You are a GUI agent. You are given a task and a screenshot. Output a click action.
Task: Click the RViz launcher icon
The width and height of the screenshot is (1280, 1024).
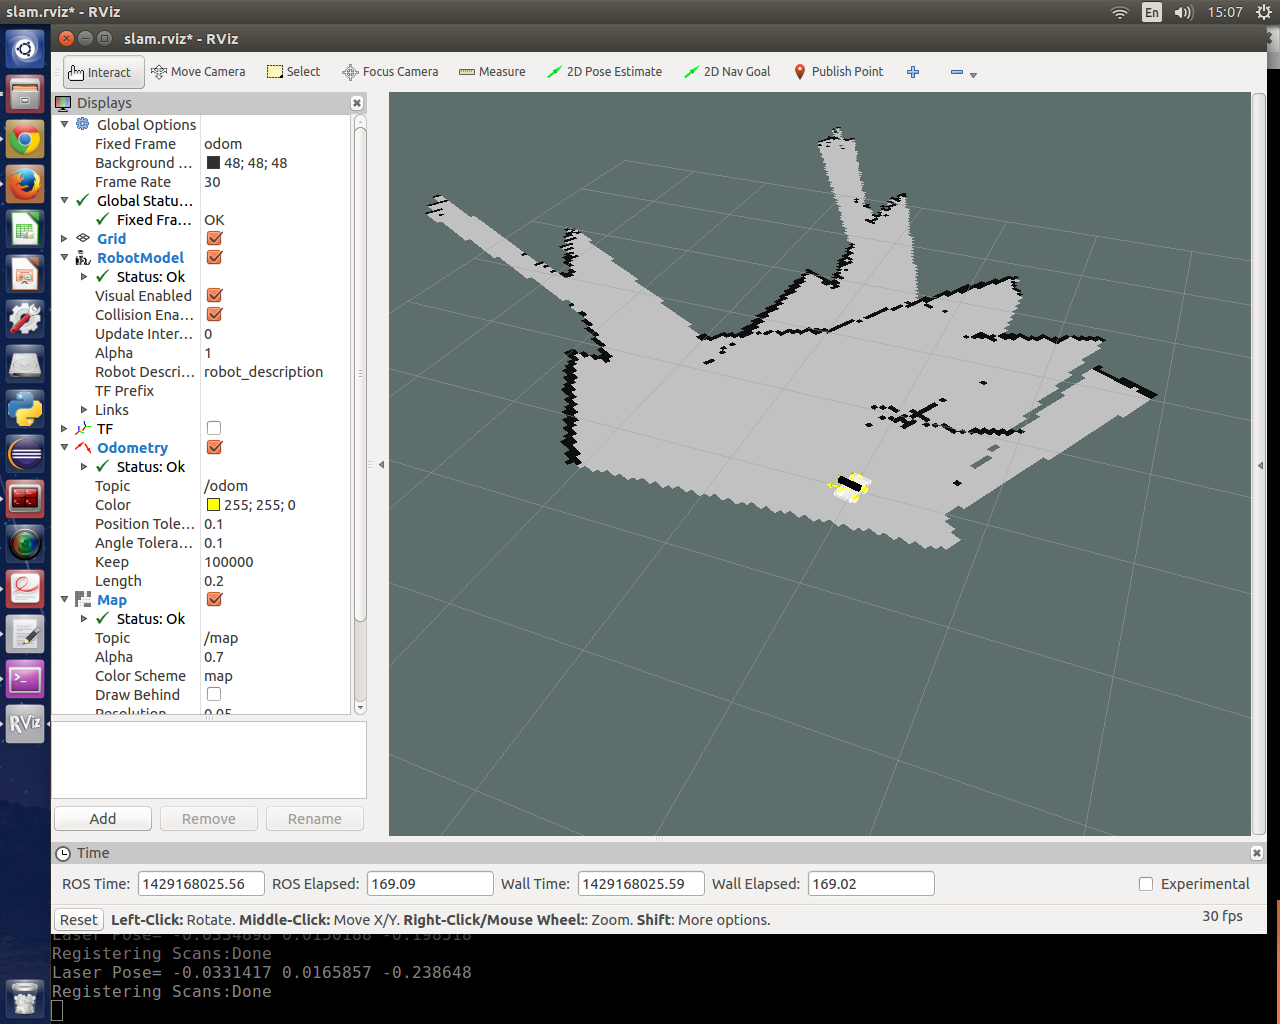point(25,724)
